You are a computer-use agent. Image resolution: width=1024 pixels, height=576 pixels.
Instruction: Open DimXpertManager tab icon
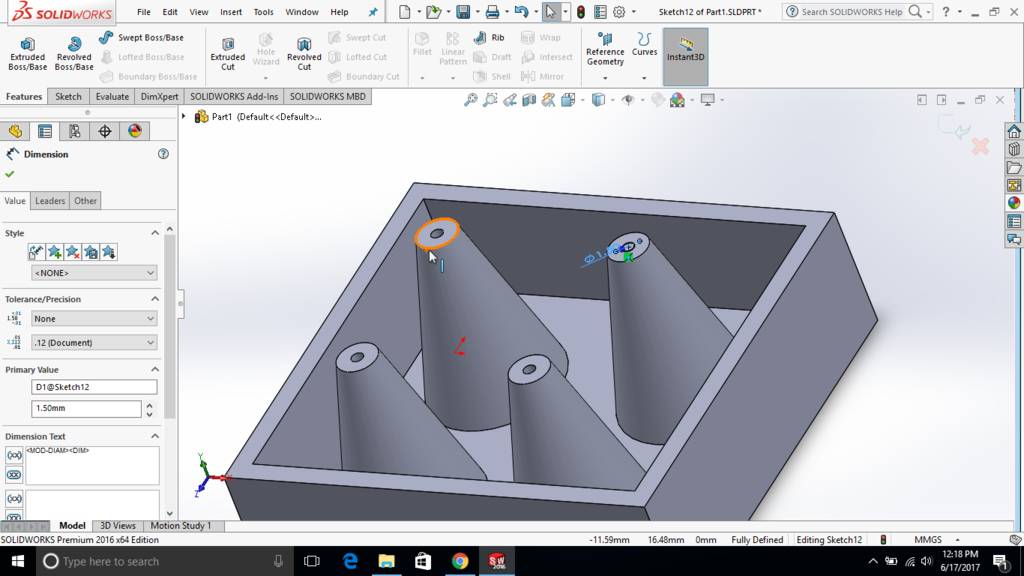click(104, 131)
